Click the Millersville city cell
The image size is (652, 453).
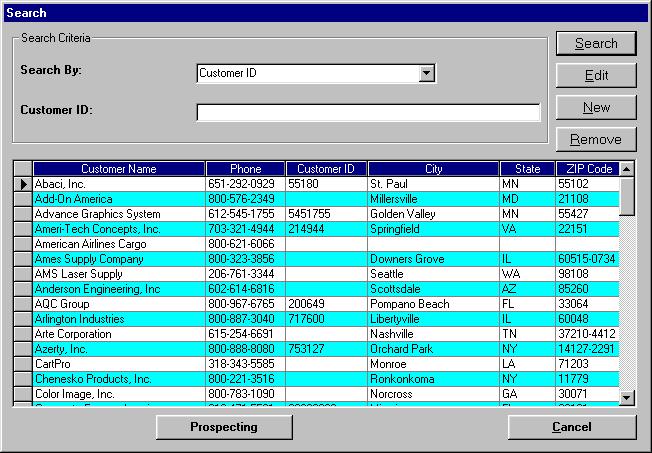[x=433, y=199]
